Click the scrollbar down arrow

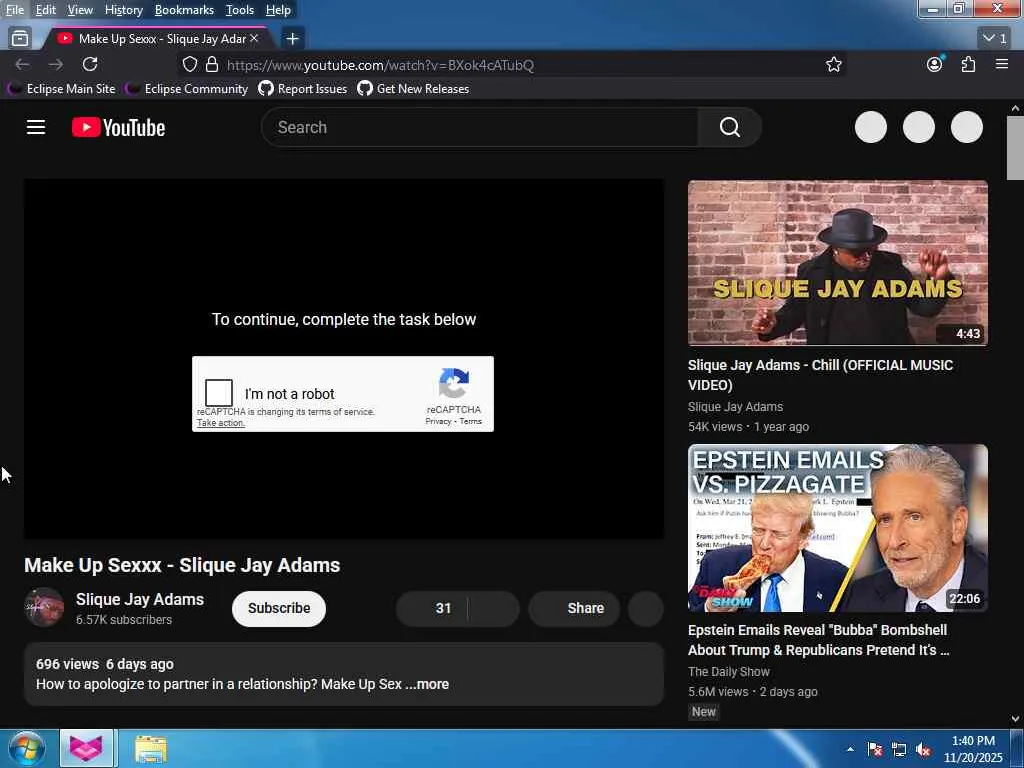pyautogui.click(x=1015, y=719)
